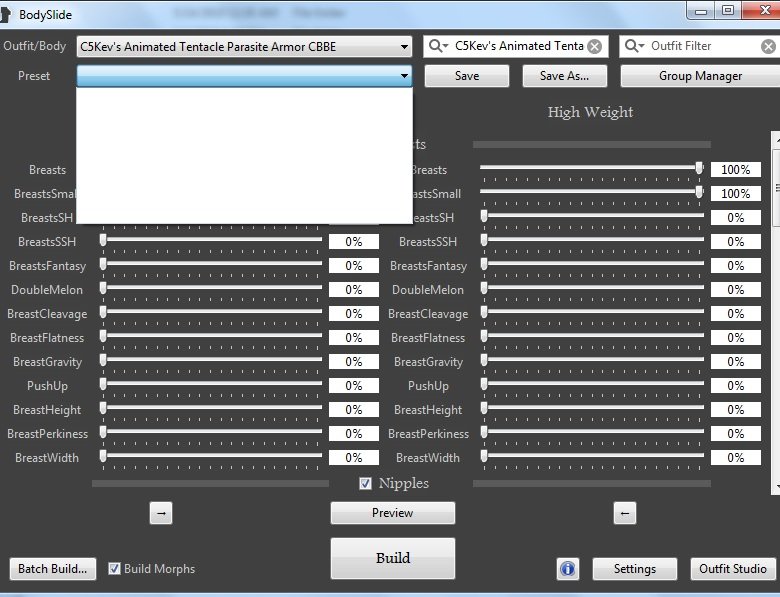Click the high weight BreastPerkiness slider
The image size is (780, 597).
pyautogui.click(x=592, y=432)
